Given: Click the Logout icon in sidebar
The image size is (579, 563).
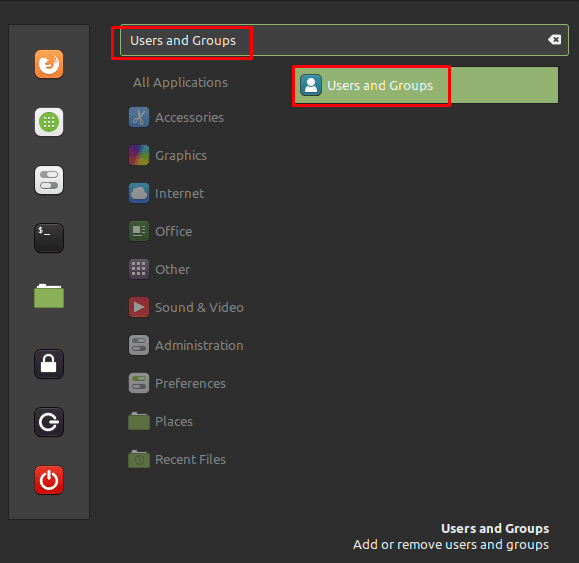Looking at the screenshot, I should [49, 422].
